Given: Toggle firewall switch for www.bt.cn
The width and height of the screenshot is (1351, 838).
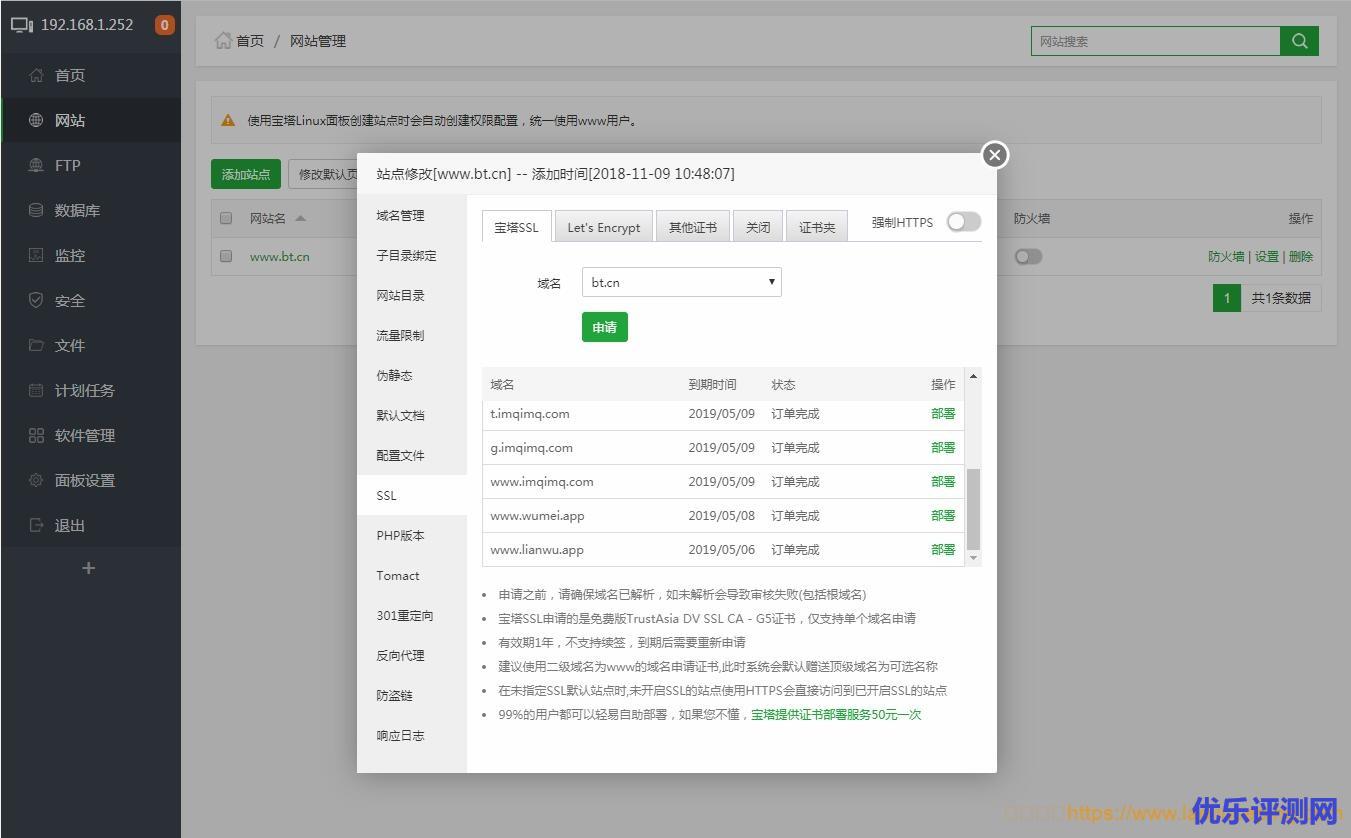Looking at the screenshot, I should click(1027, 257).
